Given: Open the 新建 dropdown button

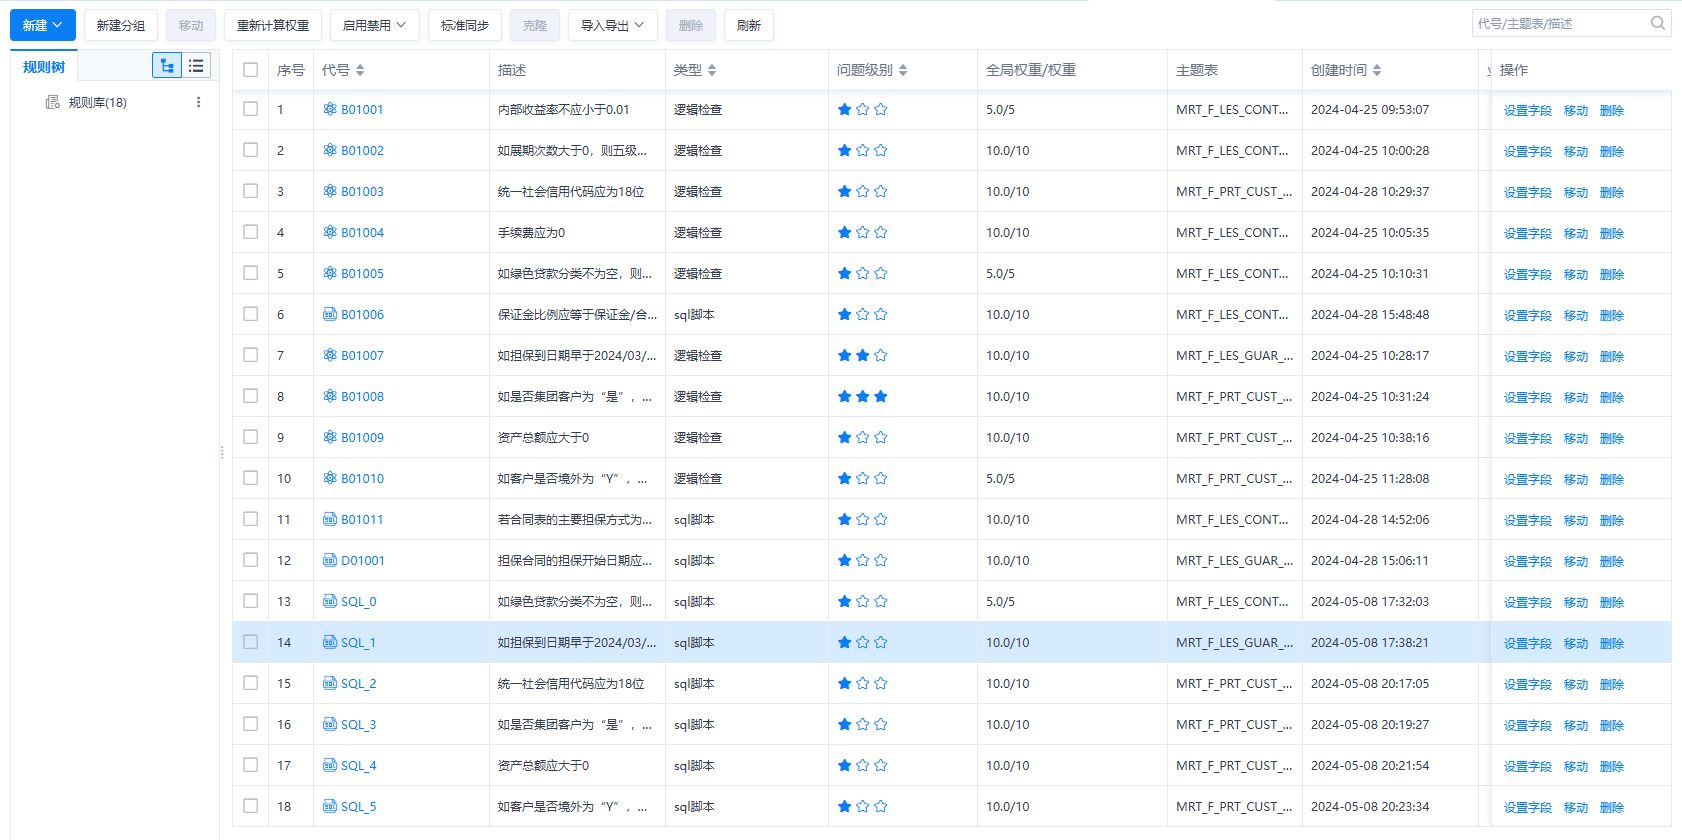Looking at the screenshot, I should pos(43,25).
